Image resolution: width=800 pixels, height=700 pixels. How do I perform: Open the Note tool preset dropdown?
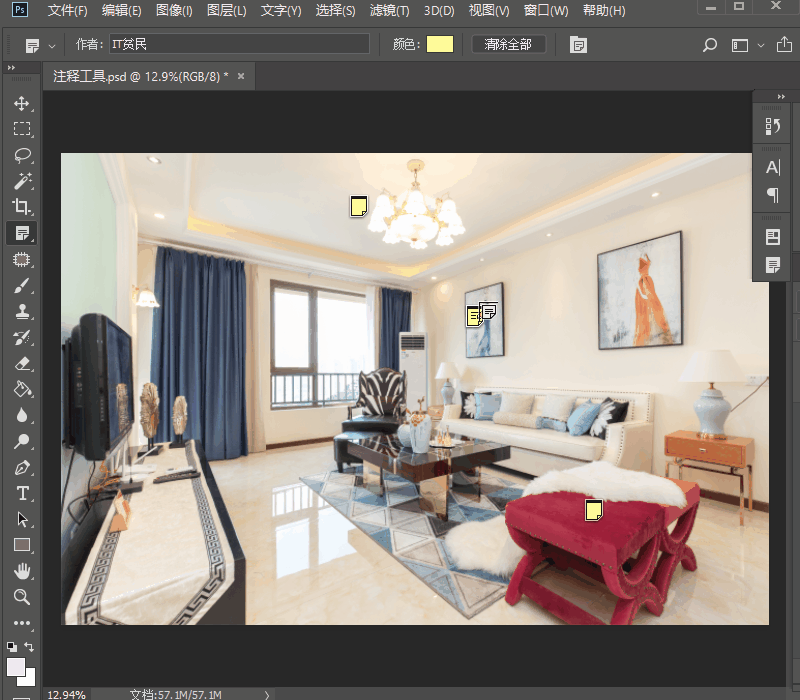(40, 45)
